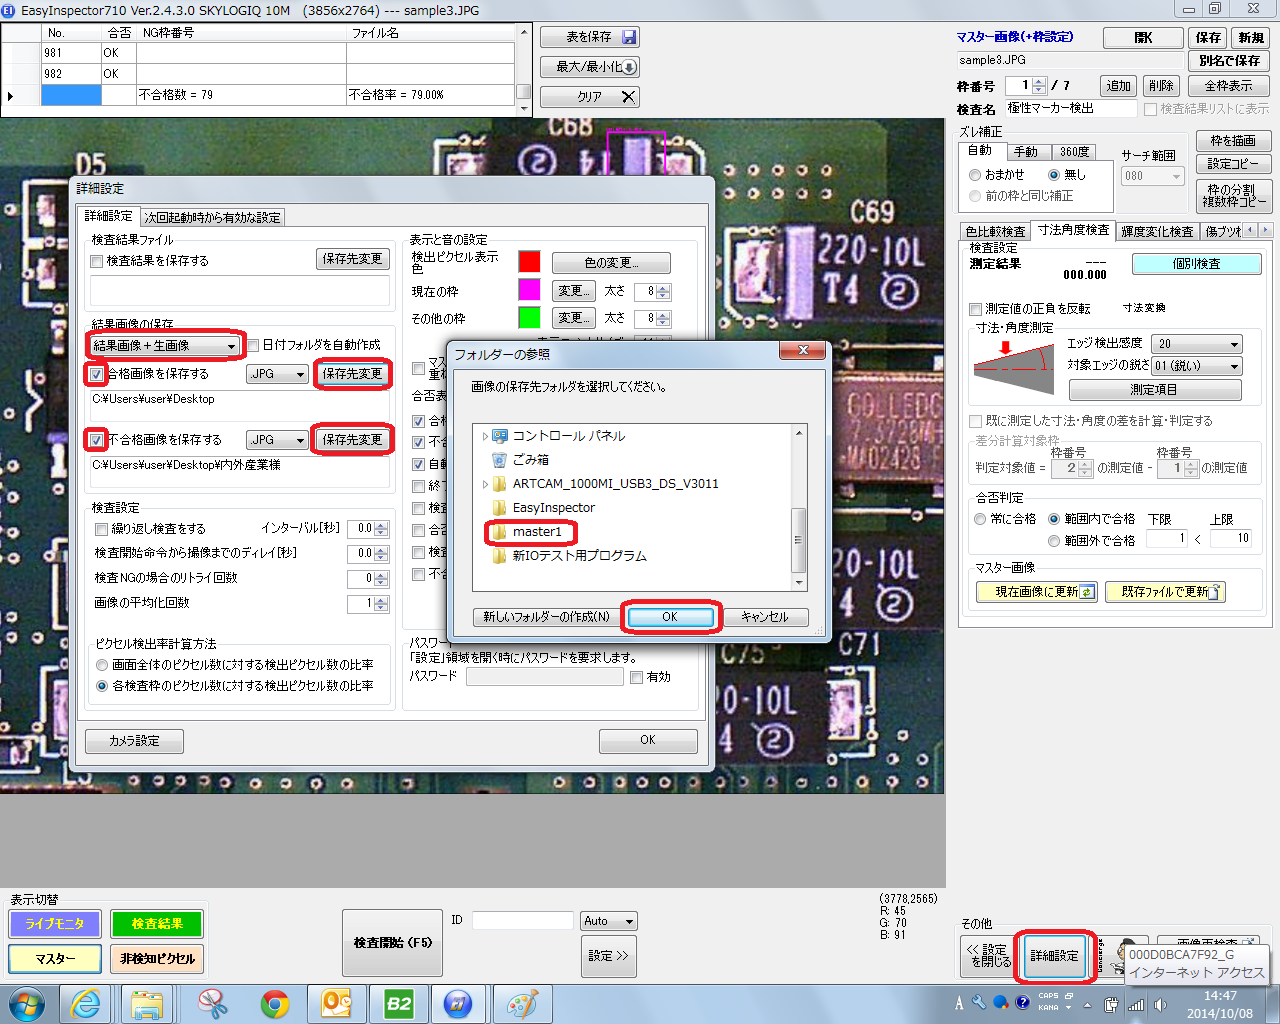Image resolution: width=1280 pixels, height=1024 pixels.
Task: Click the file icon on 既存ファイルで更新
Action: click(x=1214, y=592)
